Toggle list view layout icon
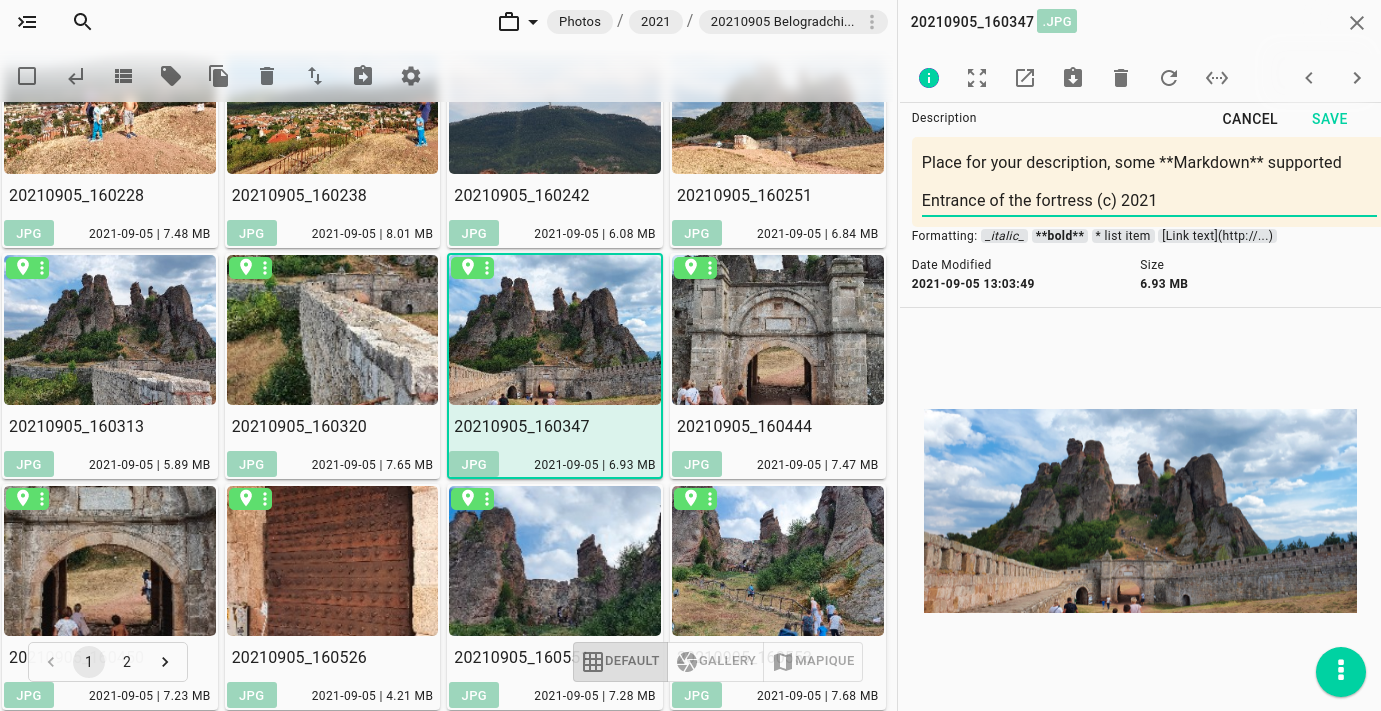The width and height of the screenshot is (1381, 711). point(123,76)
